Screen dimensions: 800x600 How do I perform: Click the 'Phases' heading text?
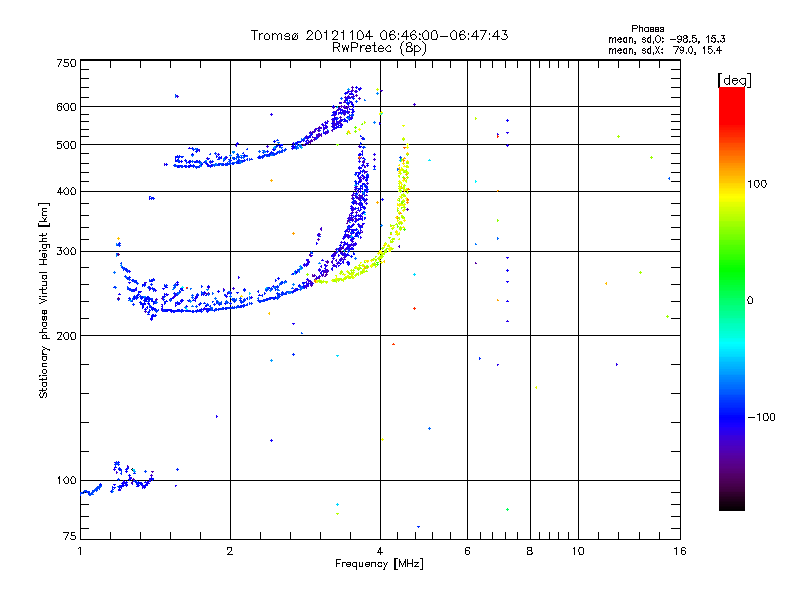tap(647, 29)
